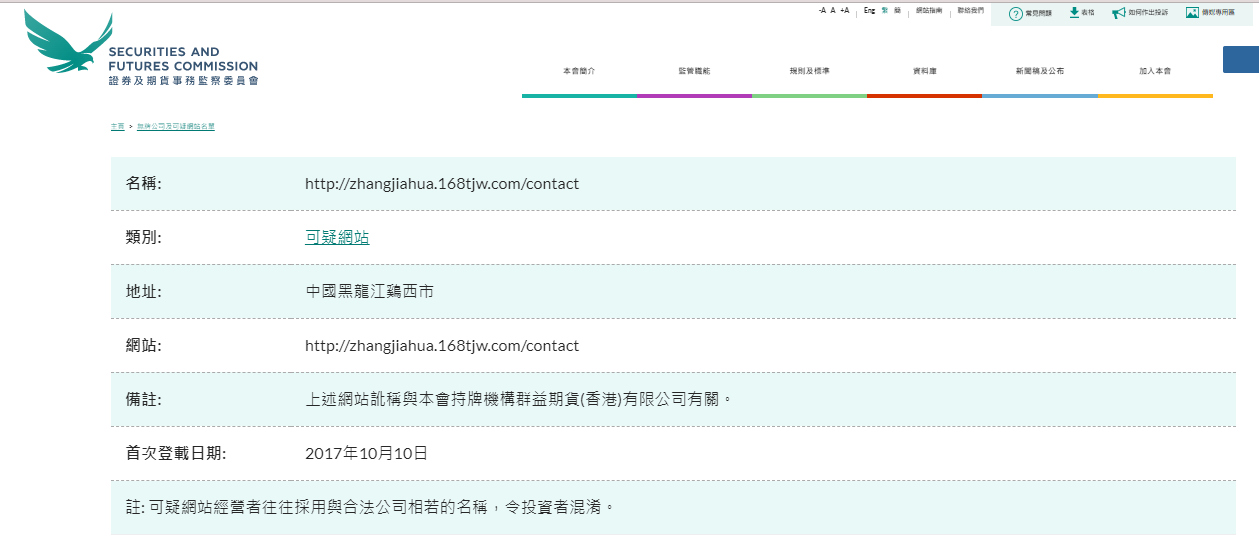Open the 新聞稿及公布 menu item
Screen dimensions: 1259x550
(1039, 71)
